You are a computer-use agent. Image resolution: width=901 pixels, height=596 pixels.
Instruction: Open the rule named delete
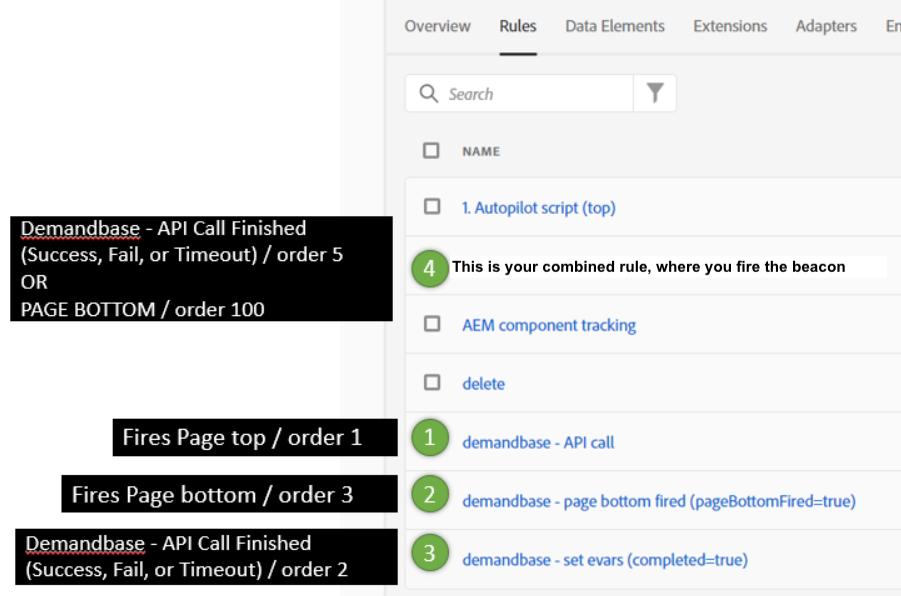483,384
